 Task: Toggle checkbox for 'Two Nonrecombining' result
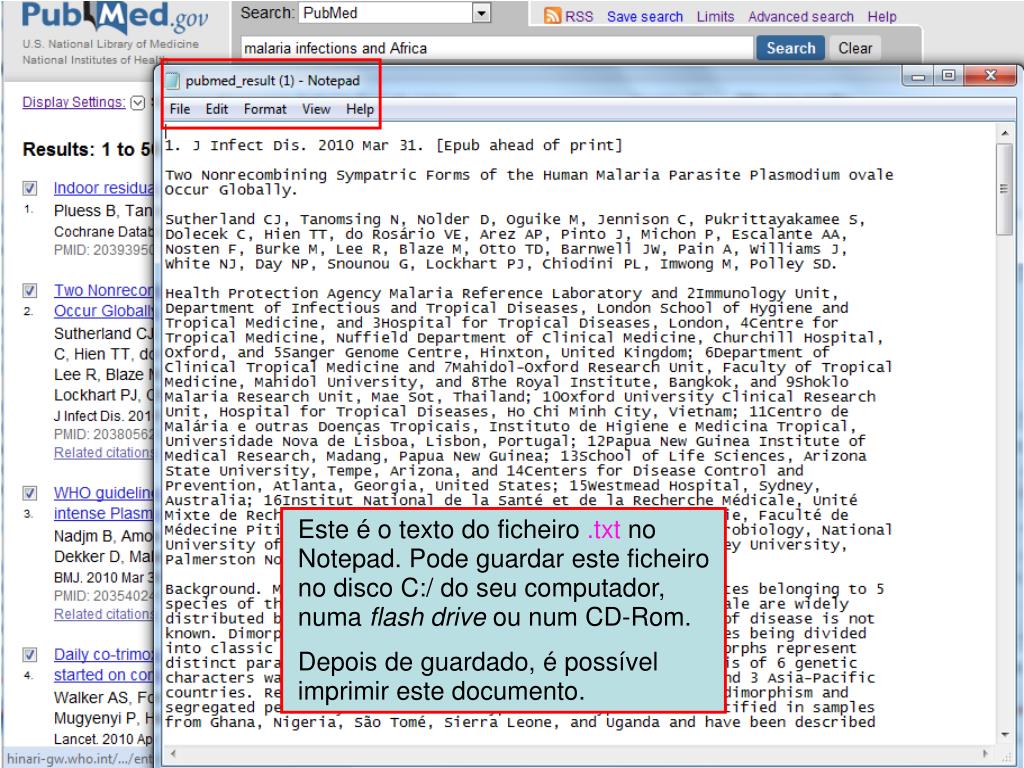tap(30, 290)
